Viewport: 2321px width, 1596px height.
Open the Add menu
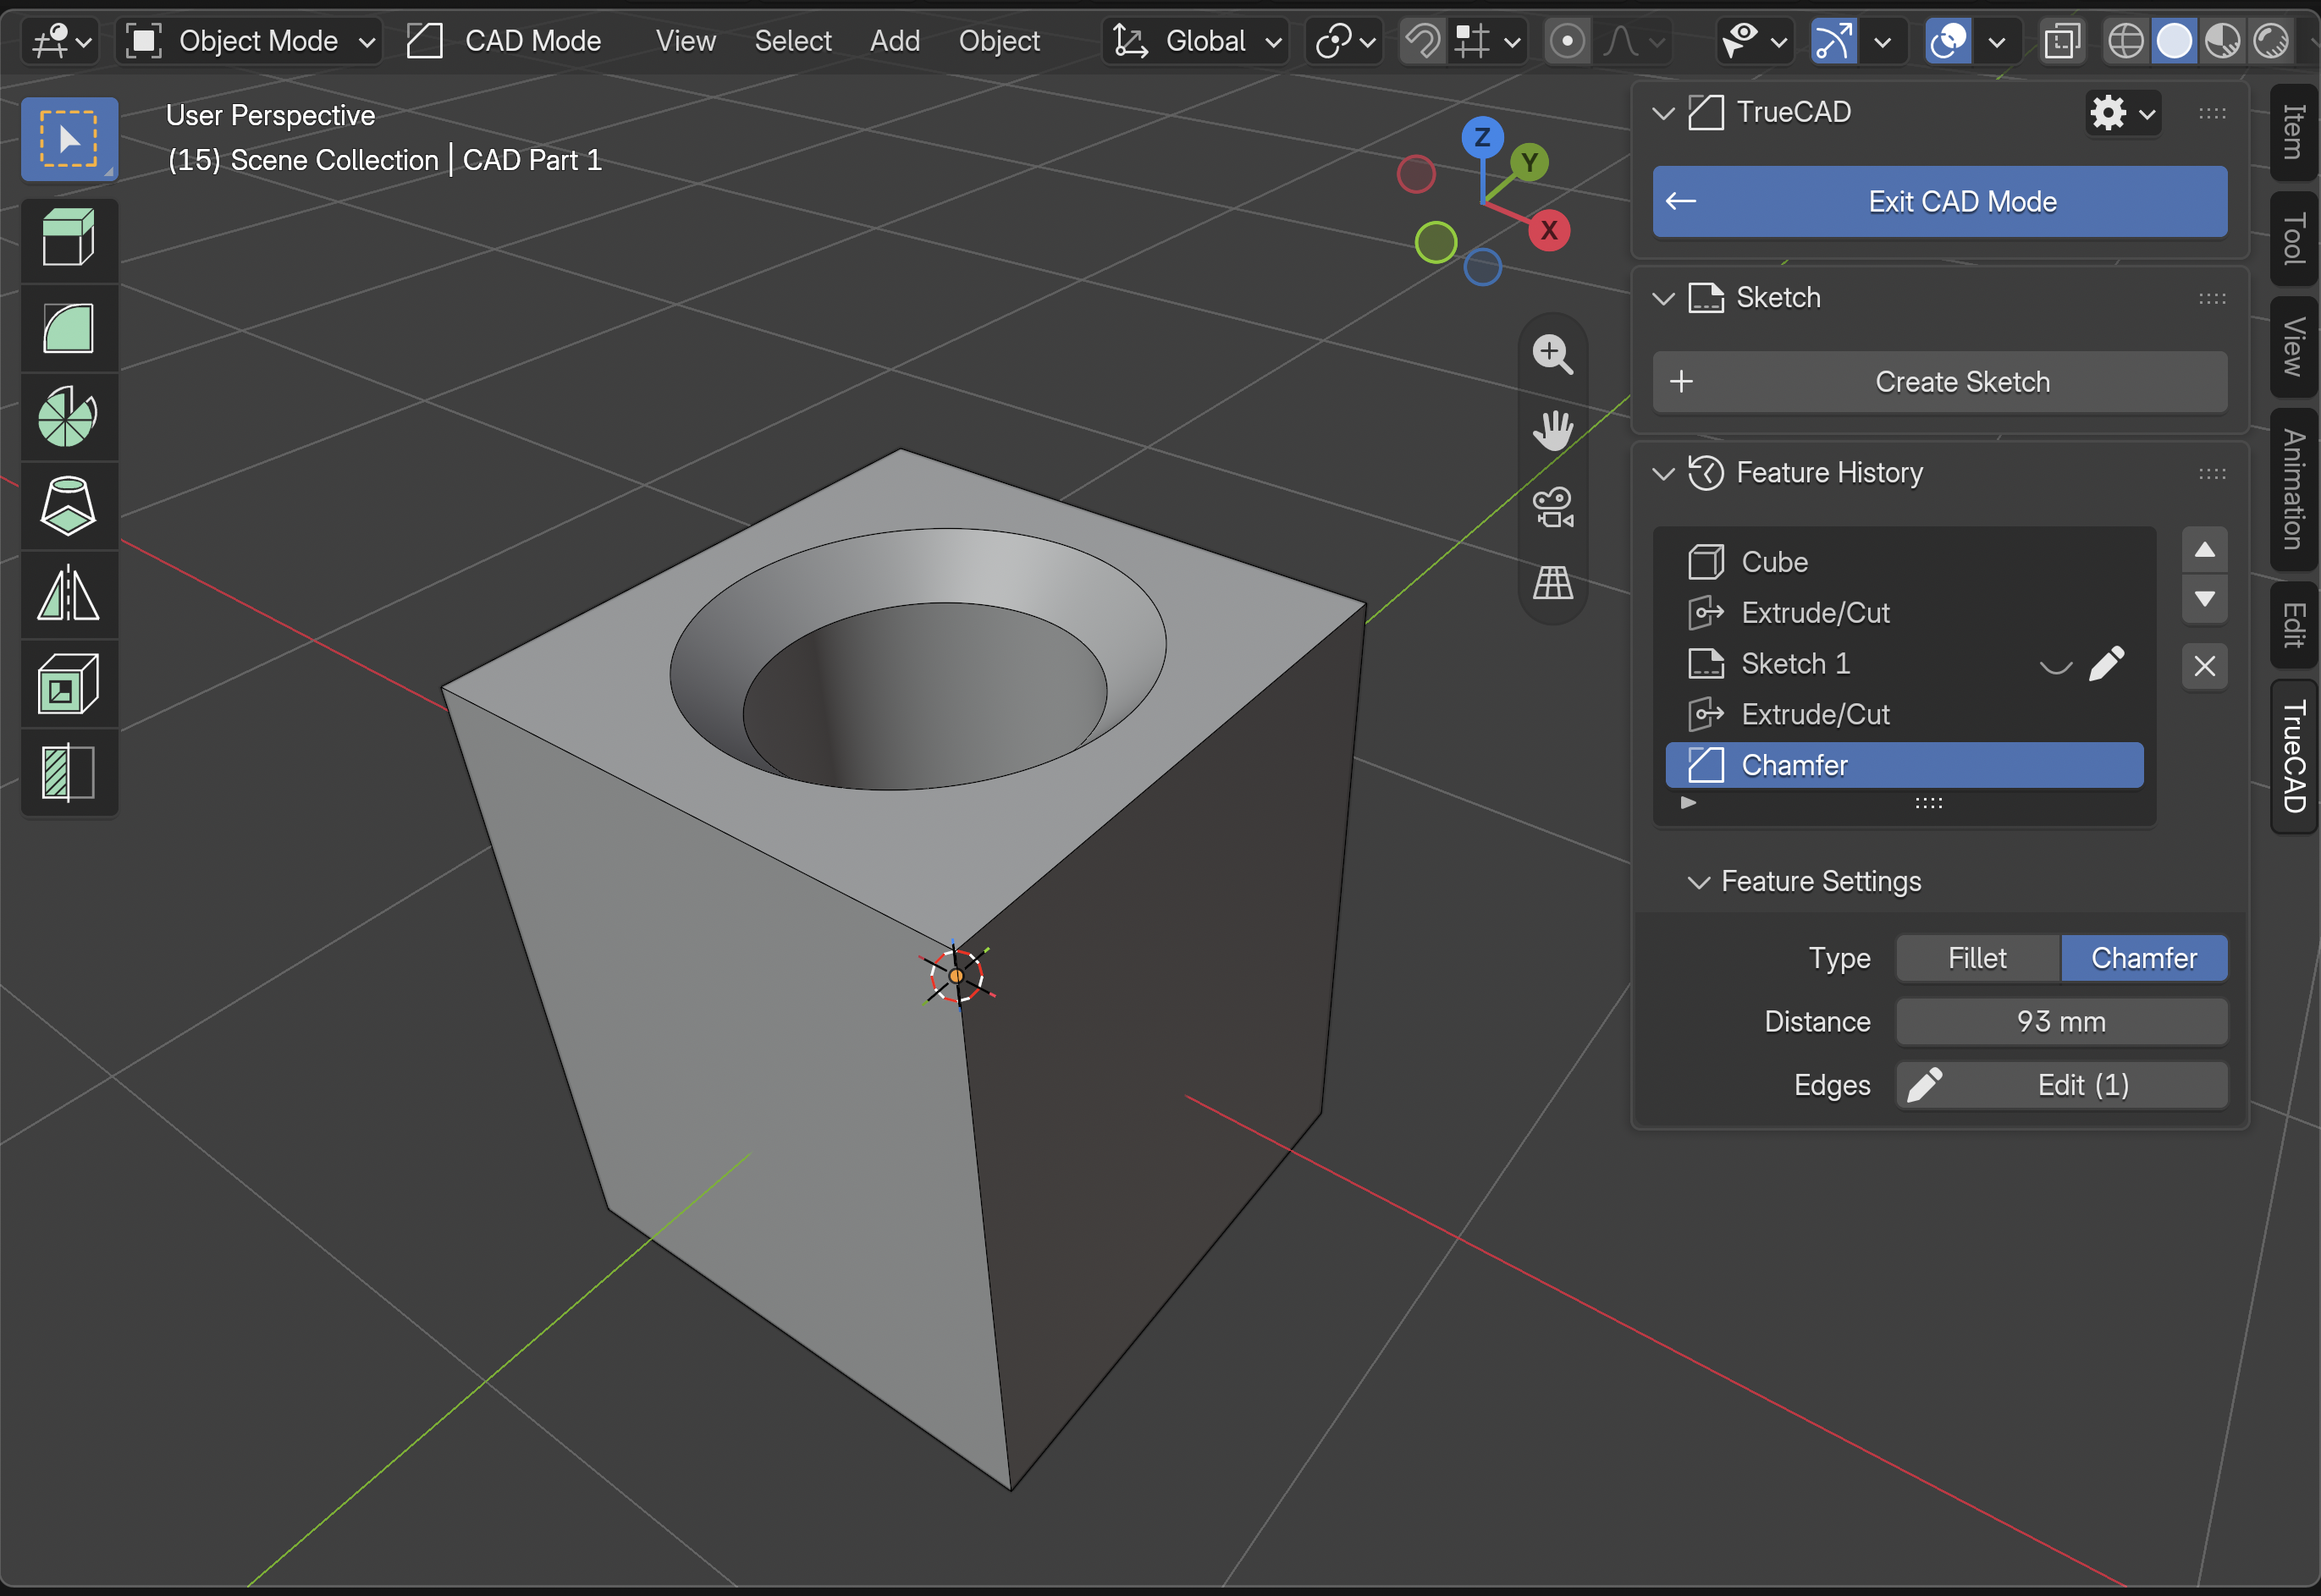pyautogui.click(x=894, y=41)
